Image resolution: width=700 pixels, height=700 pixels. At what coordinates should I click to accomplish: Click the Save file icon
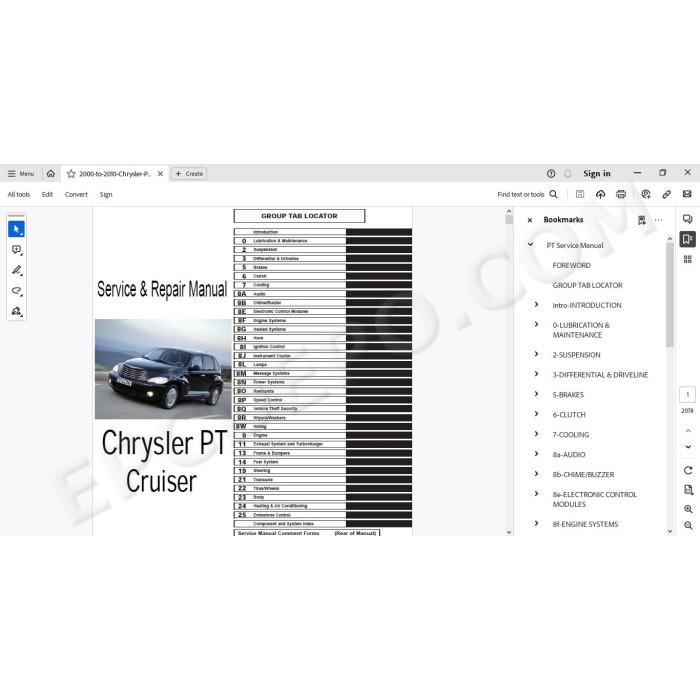coord(579,194)
